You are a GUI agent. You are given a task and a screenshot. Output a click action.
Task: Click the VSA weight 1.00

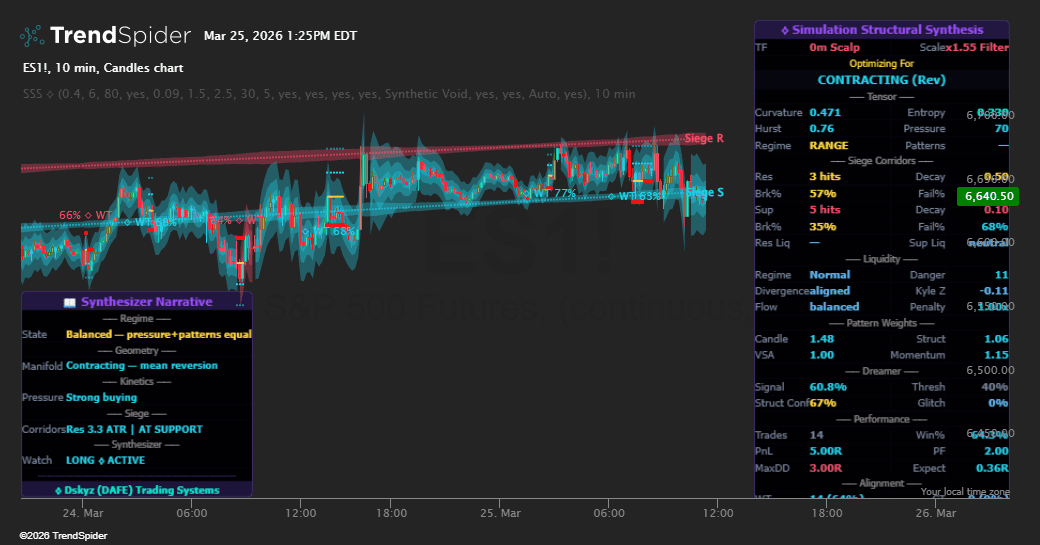pyautogui.click(x=822, y=355)
